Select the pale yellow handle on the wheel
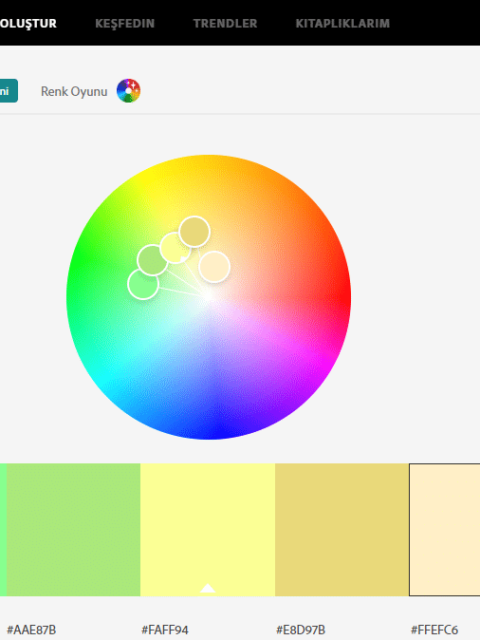This screenshot has width=480, height=640. pyautogui.click(x=175, y=248)
